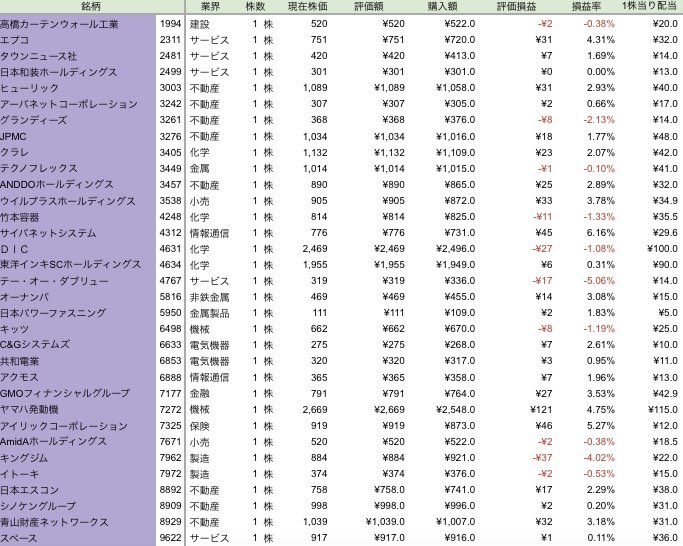Click the タウンニュース社 cell

[x=38, y=56]
